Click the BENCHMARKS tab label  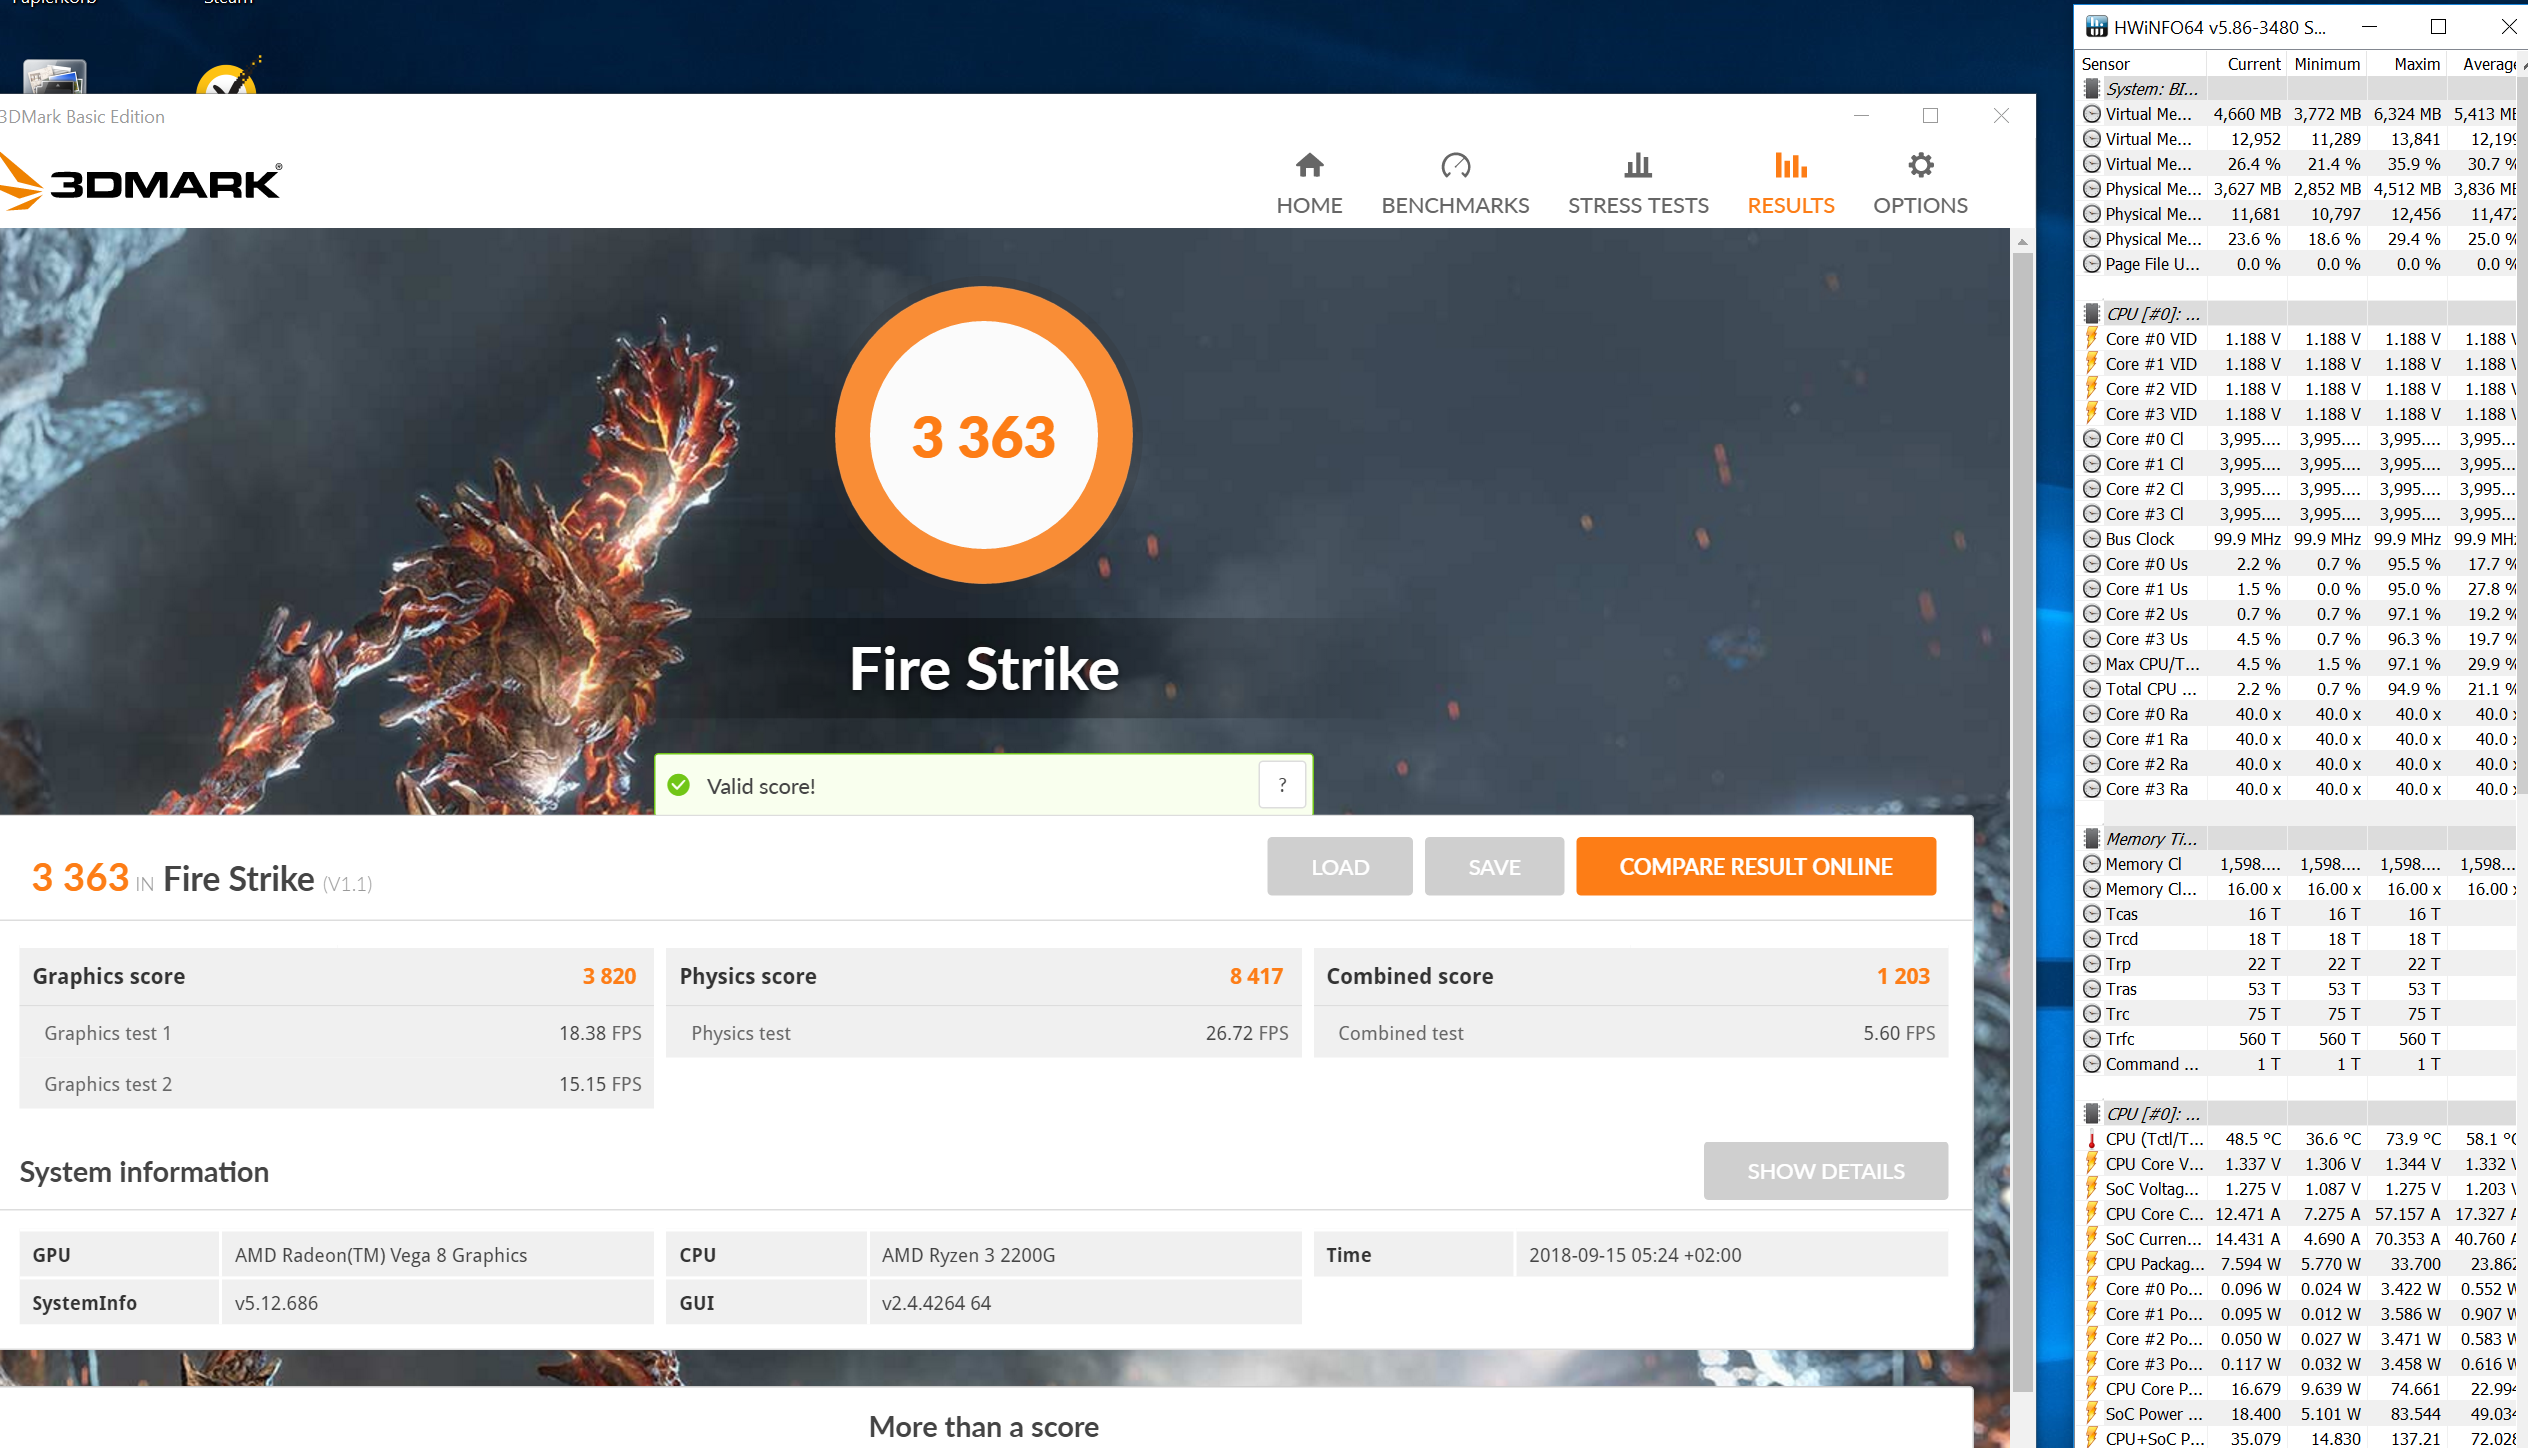1455,206
